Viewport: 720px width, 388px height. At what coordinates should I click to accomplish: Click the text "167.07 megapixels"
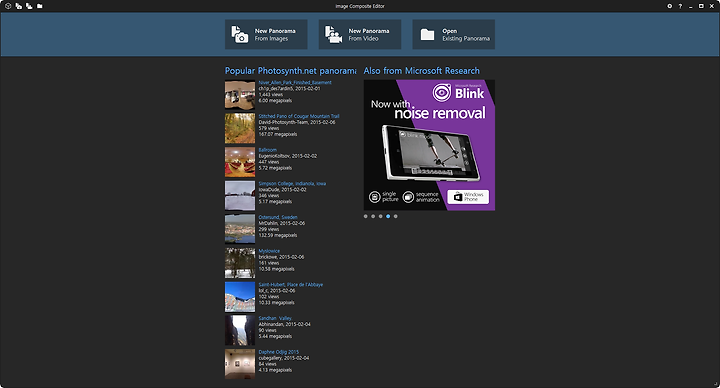278,135
